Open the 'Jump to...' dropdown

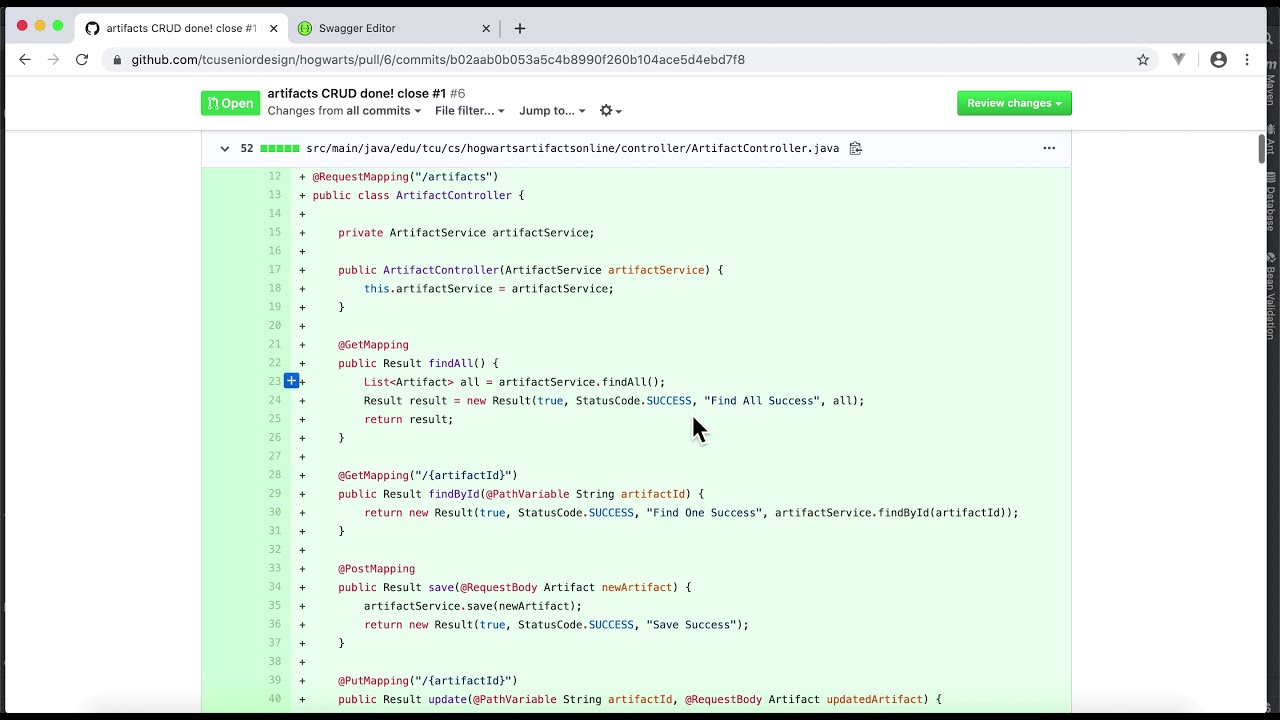(x=552, y=111)
